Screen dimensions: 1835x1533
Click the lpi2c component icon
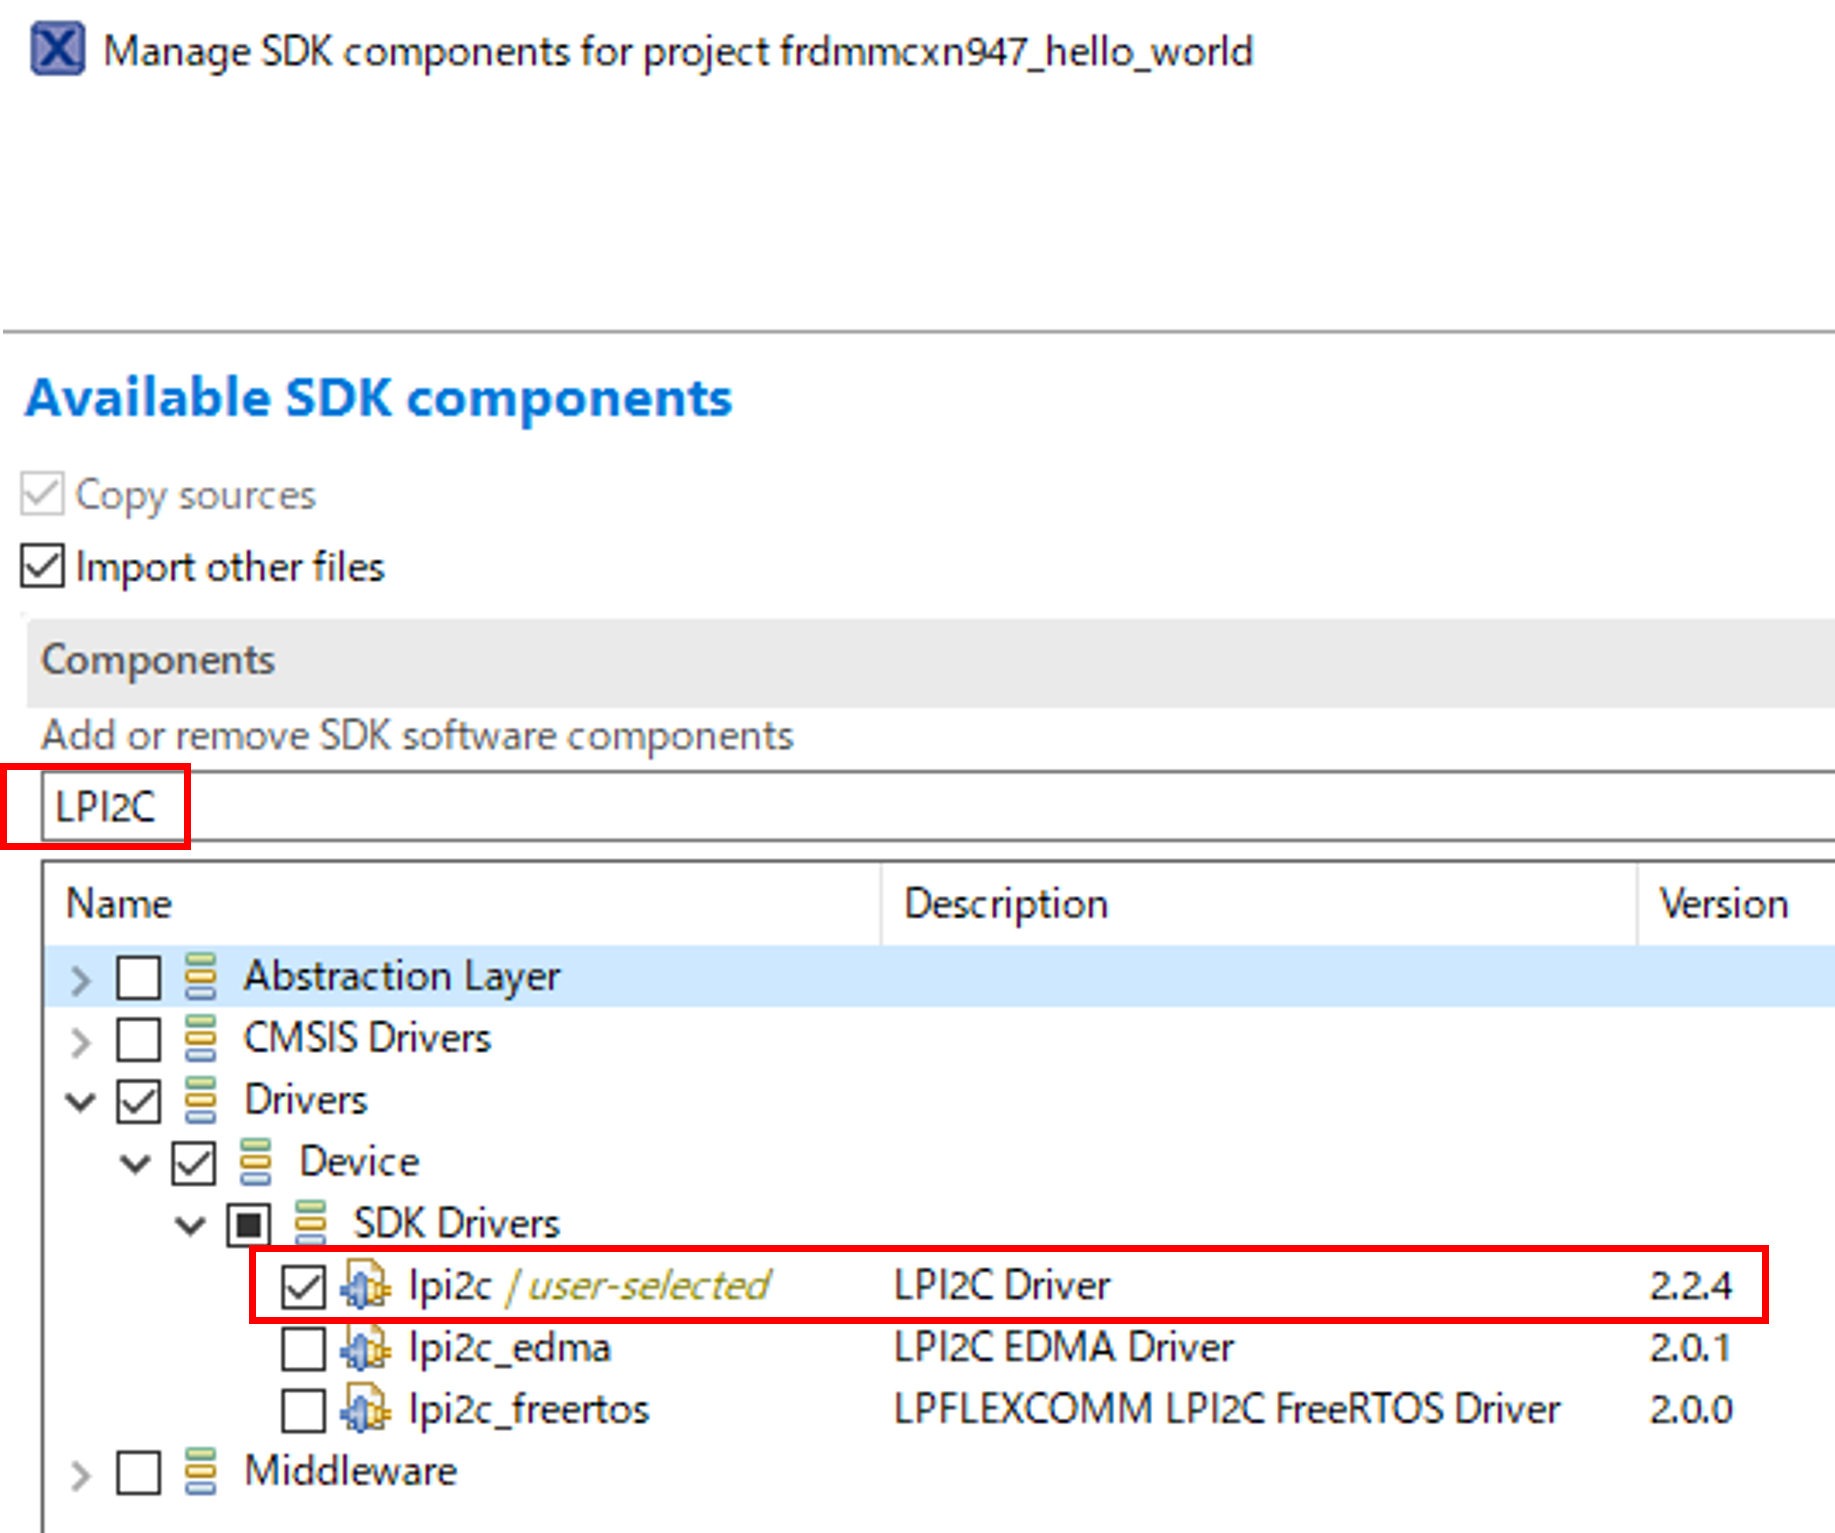click(x=365, y=1285)
